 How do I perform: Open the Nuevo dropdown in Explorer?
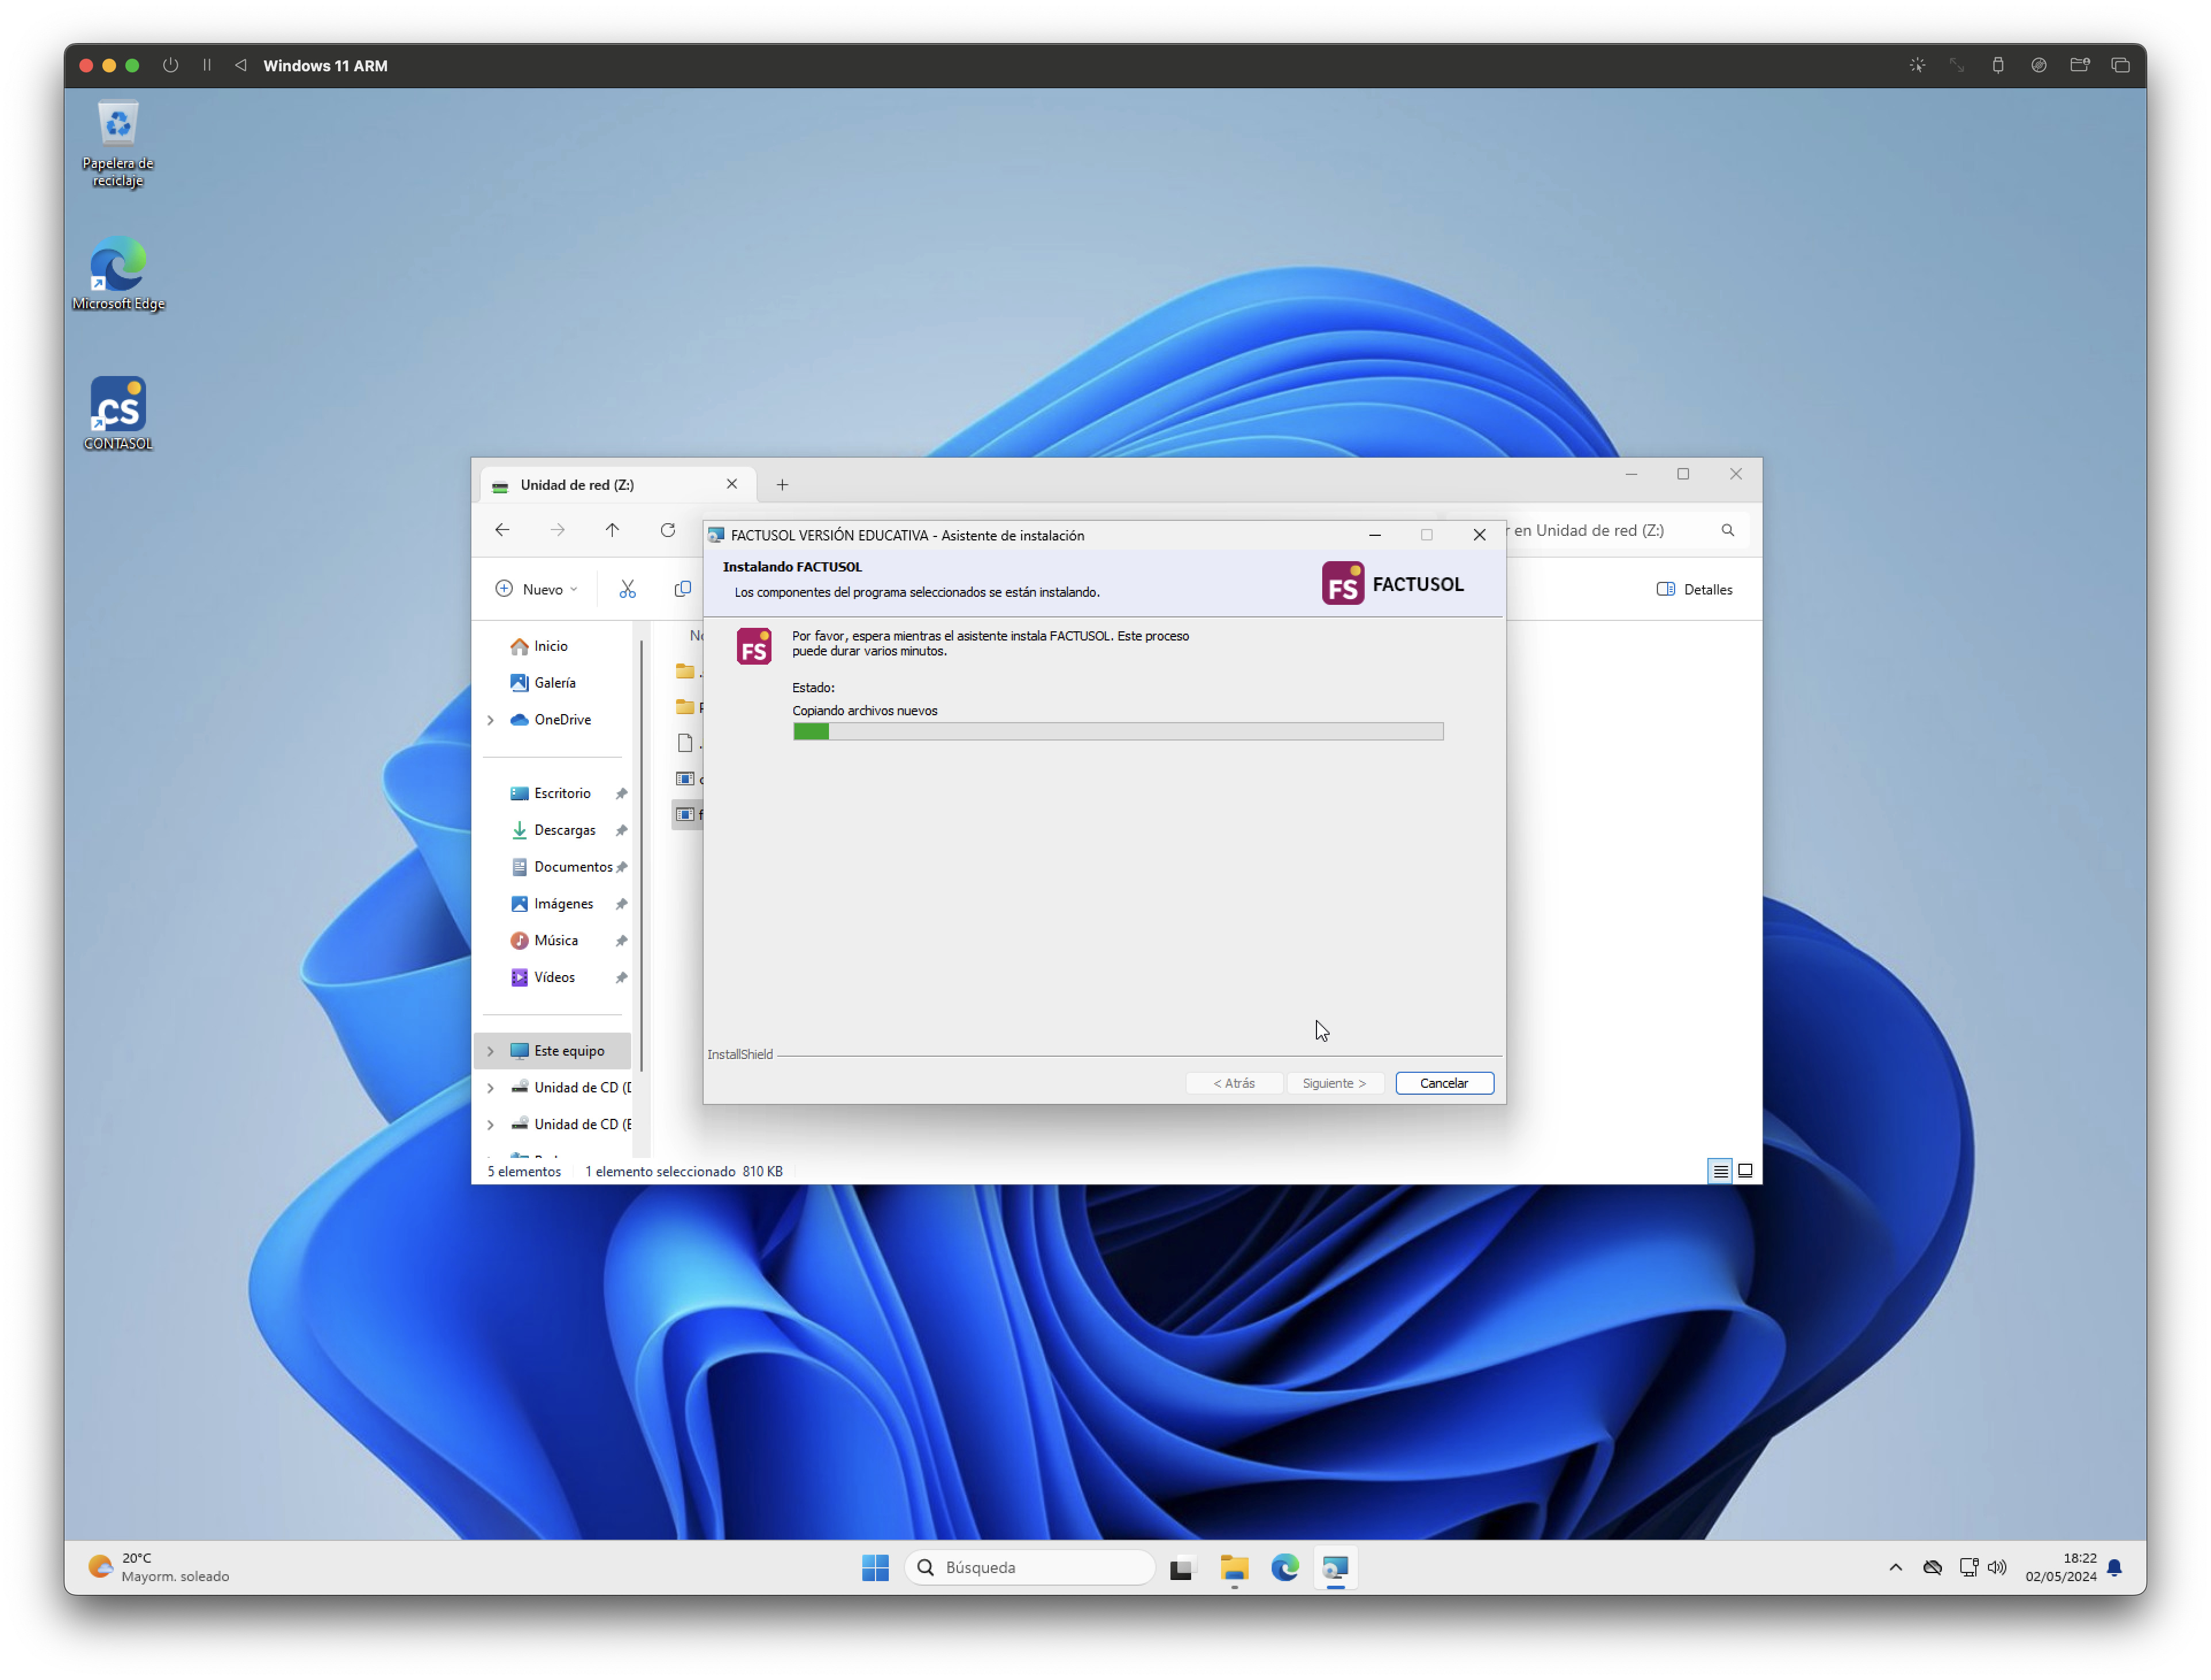[x=536, y=589]
